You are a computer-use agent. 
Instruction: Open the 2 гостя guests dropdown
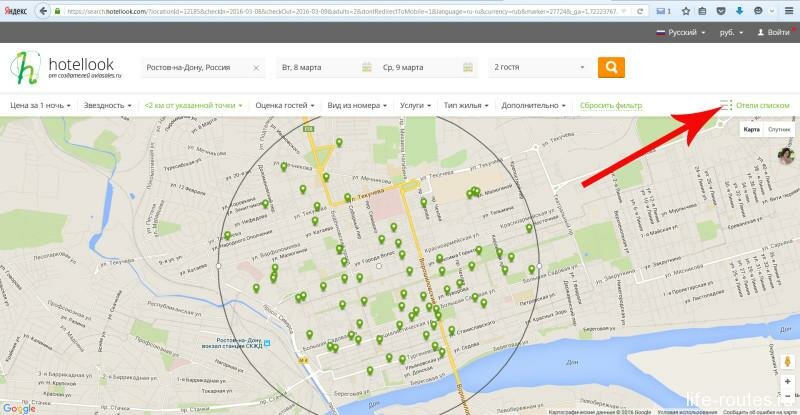point(536,68)
